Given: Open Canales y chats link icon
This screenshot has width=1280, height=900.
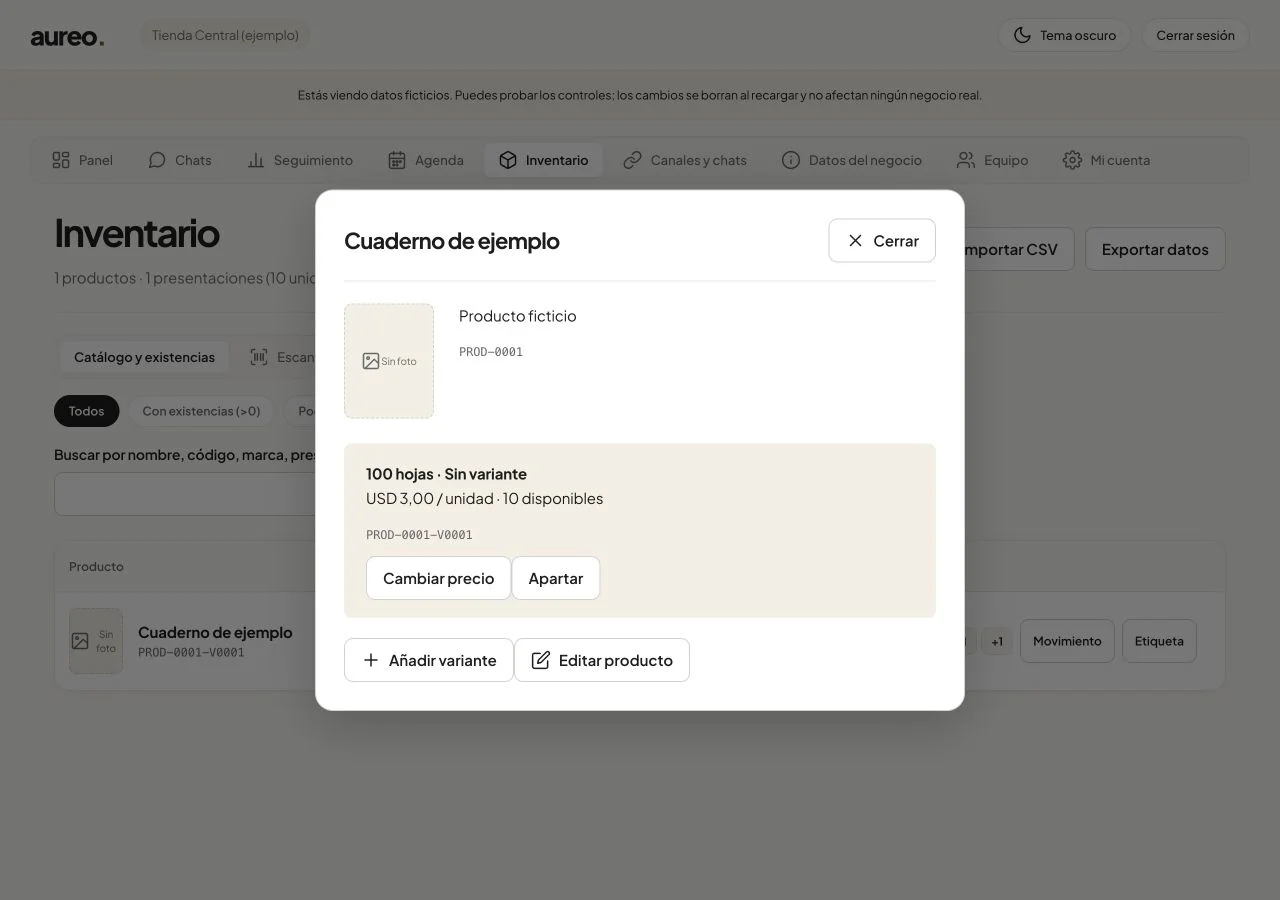Looking at the screenshot, I should pyautogui.click(x=632, y=160).
